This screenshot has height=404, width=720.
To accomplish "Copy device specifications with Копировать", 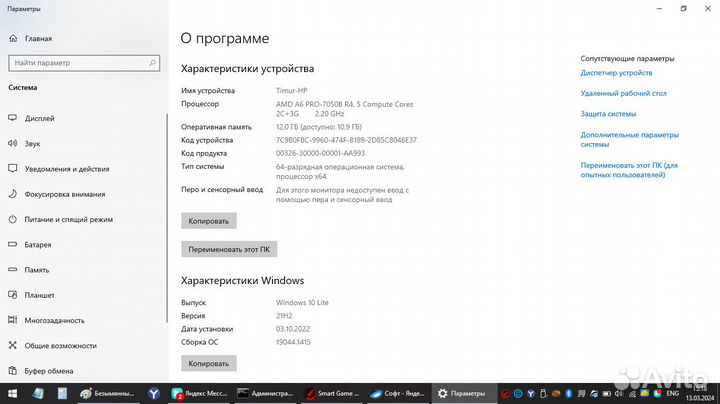I will [208, 221].
